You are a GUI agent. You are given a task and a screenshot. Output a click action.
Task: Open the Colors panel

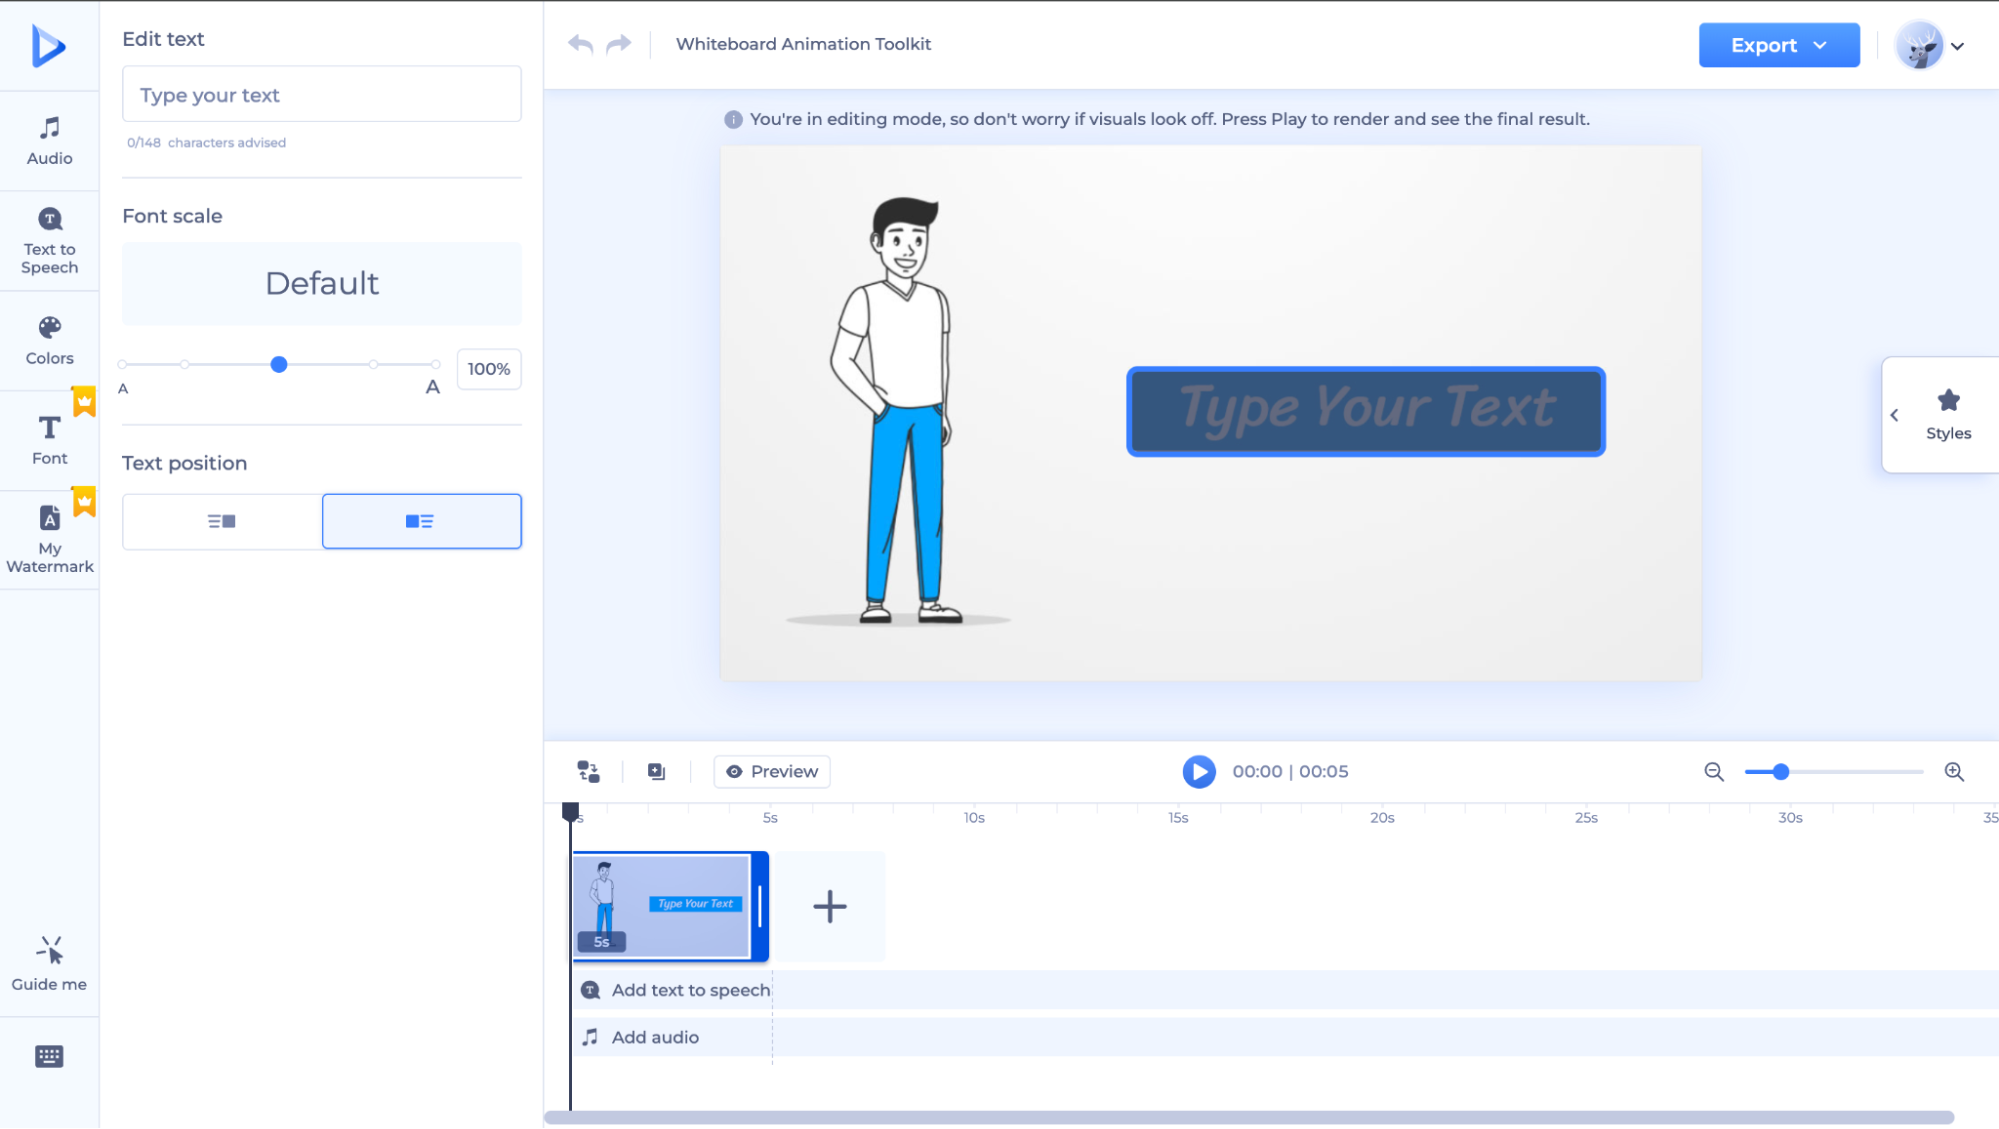pos(49,341)
